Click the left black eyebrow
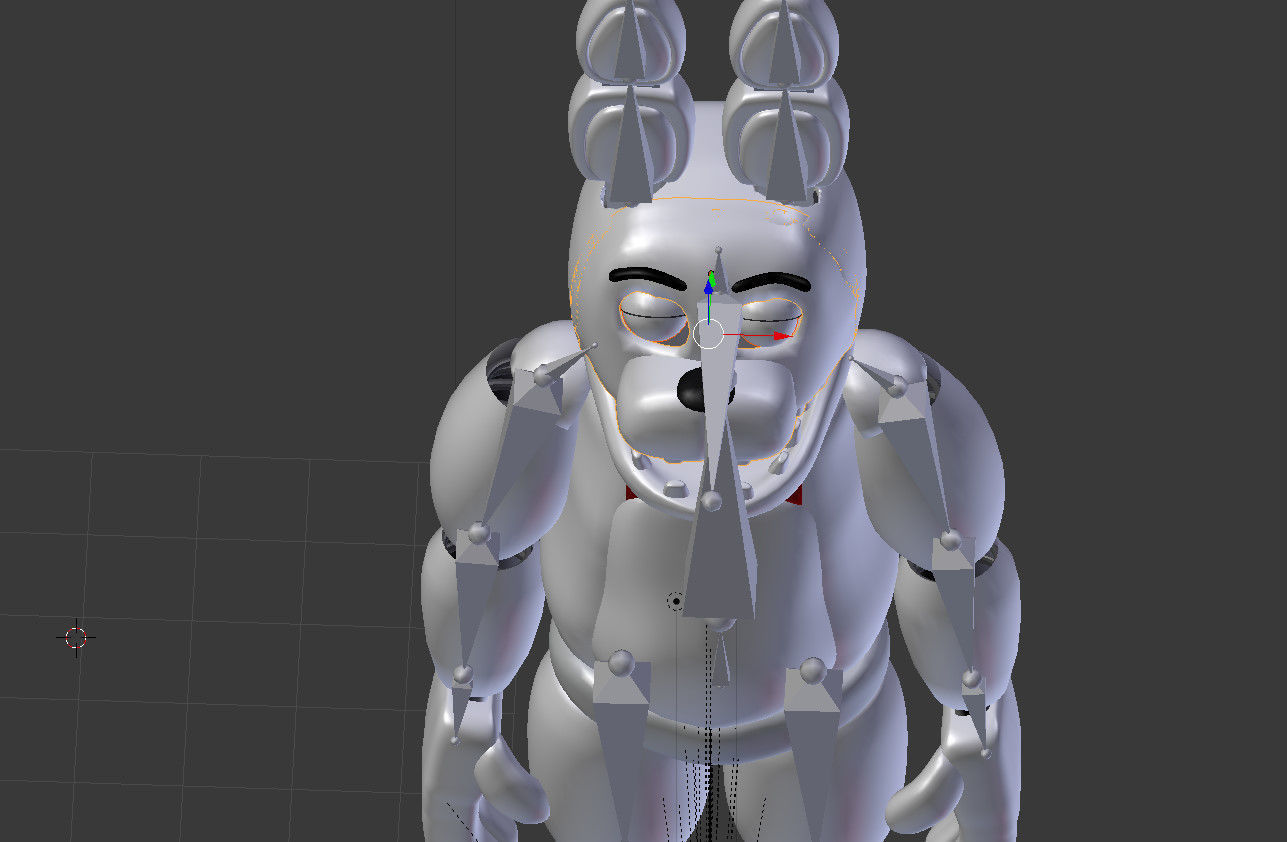Image resolution: width=1287 pixels, height=842 pixels. click(x=650, y=276)
